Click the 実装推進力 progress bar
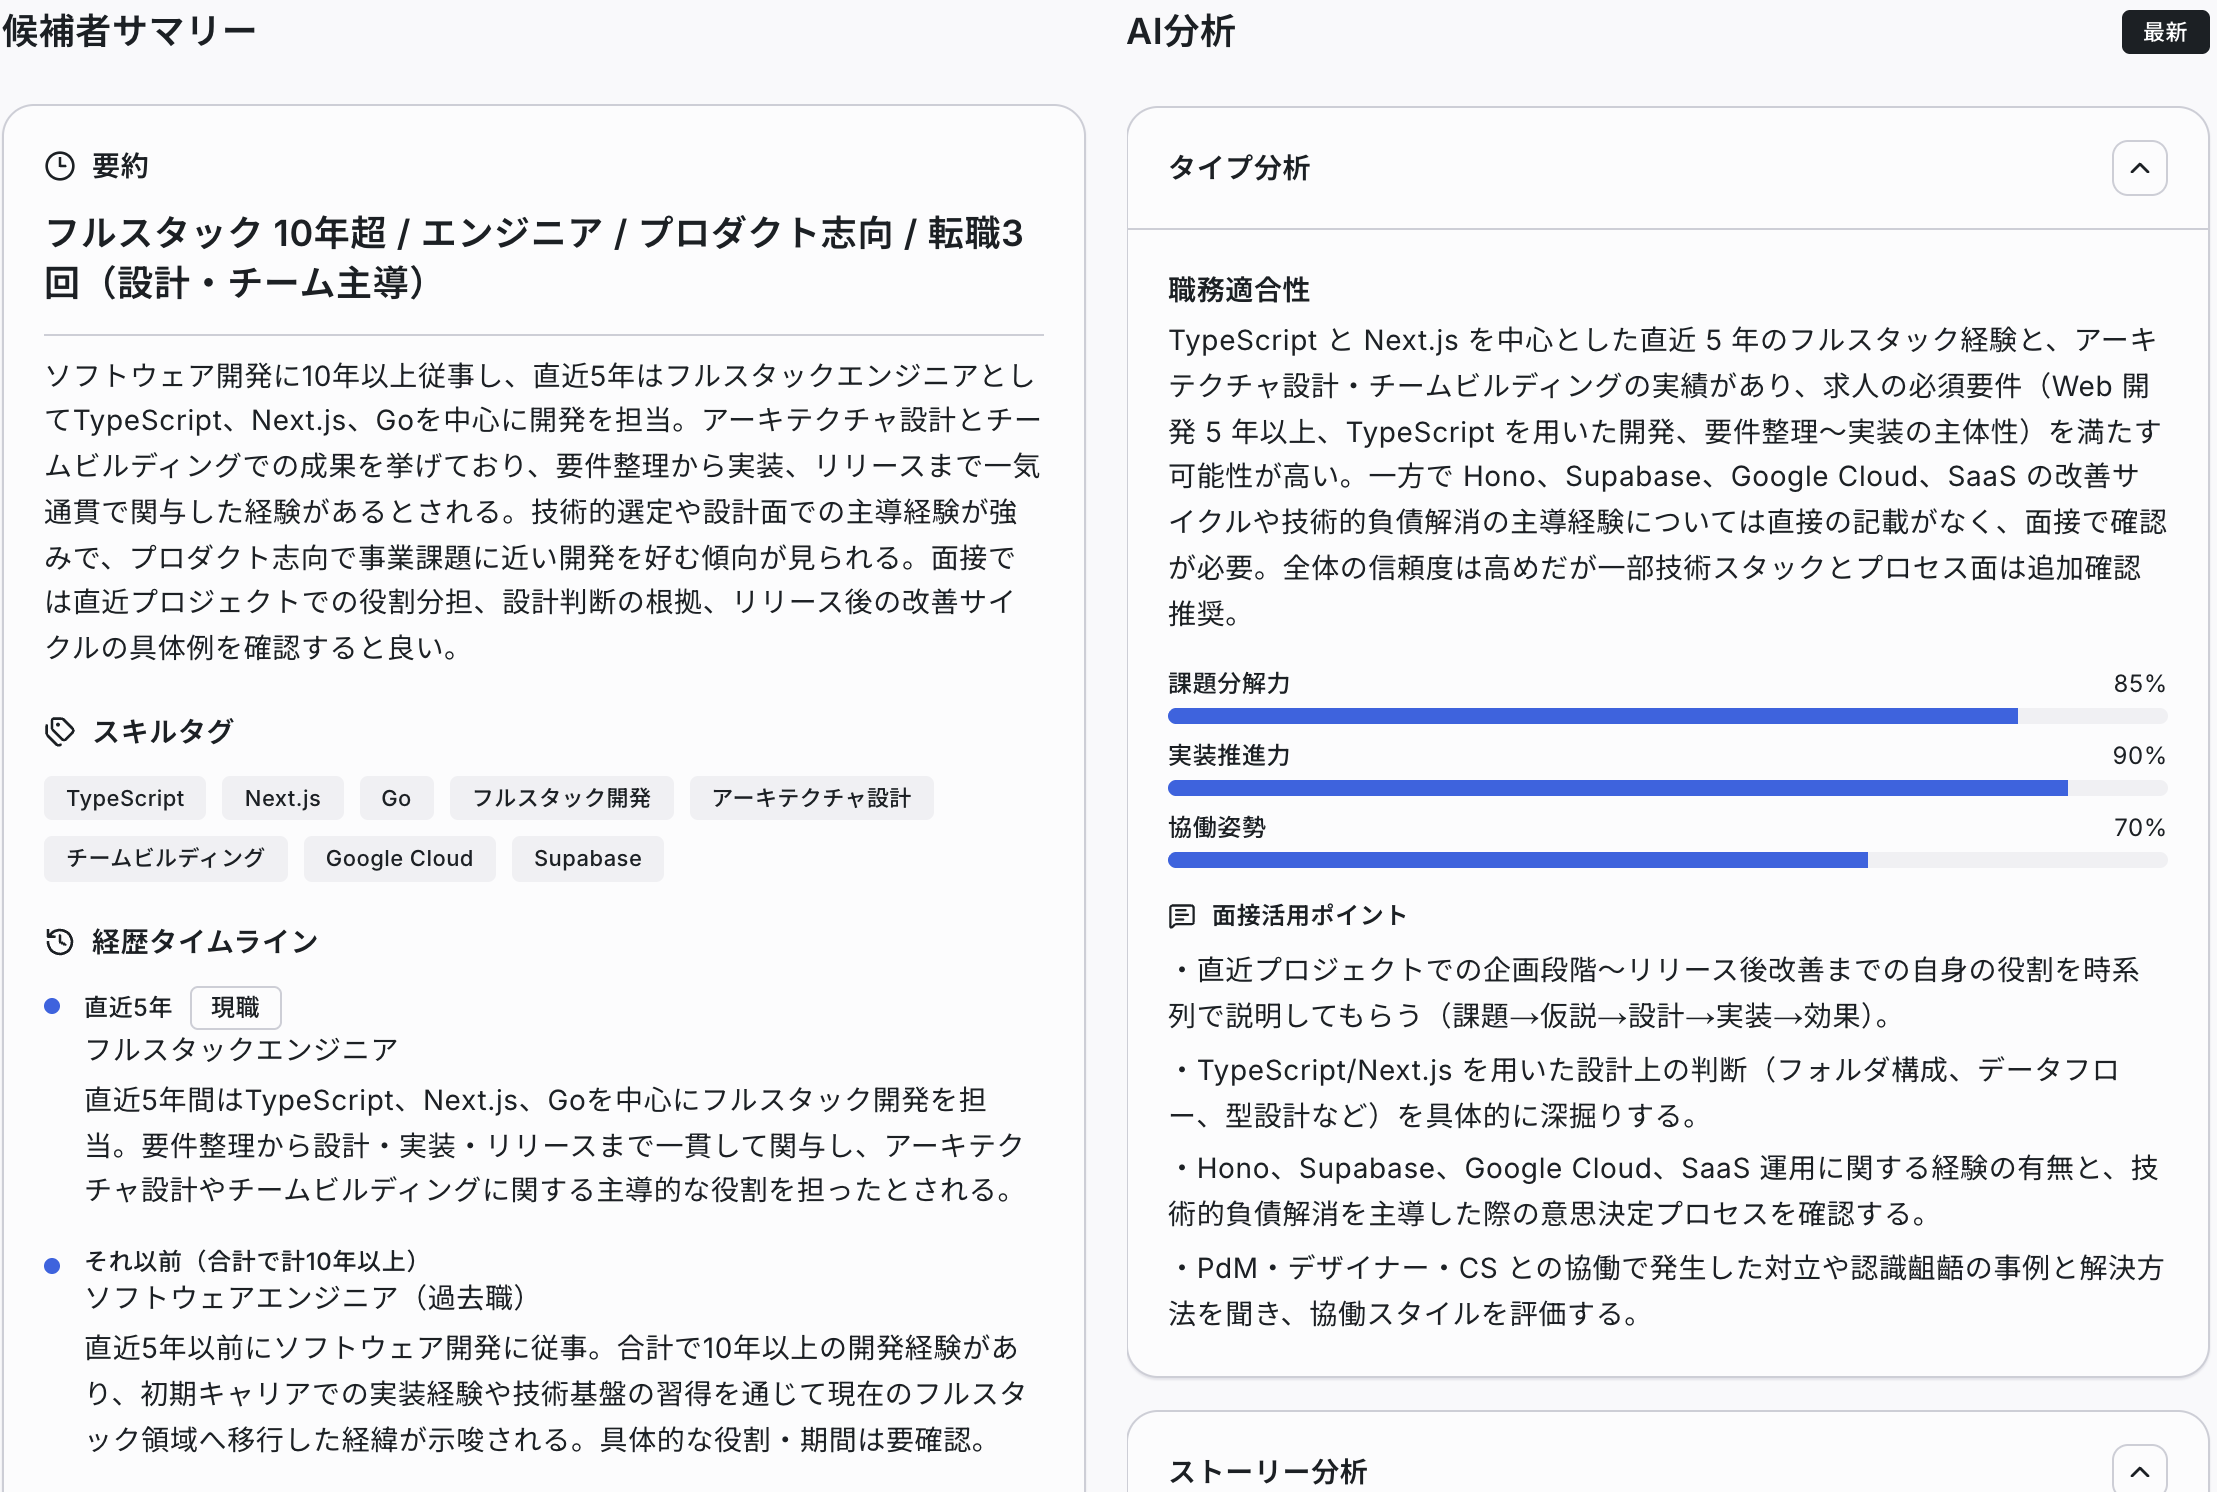The height and width of the screenshot is (1492, 2217). (x=1667, y=788)
